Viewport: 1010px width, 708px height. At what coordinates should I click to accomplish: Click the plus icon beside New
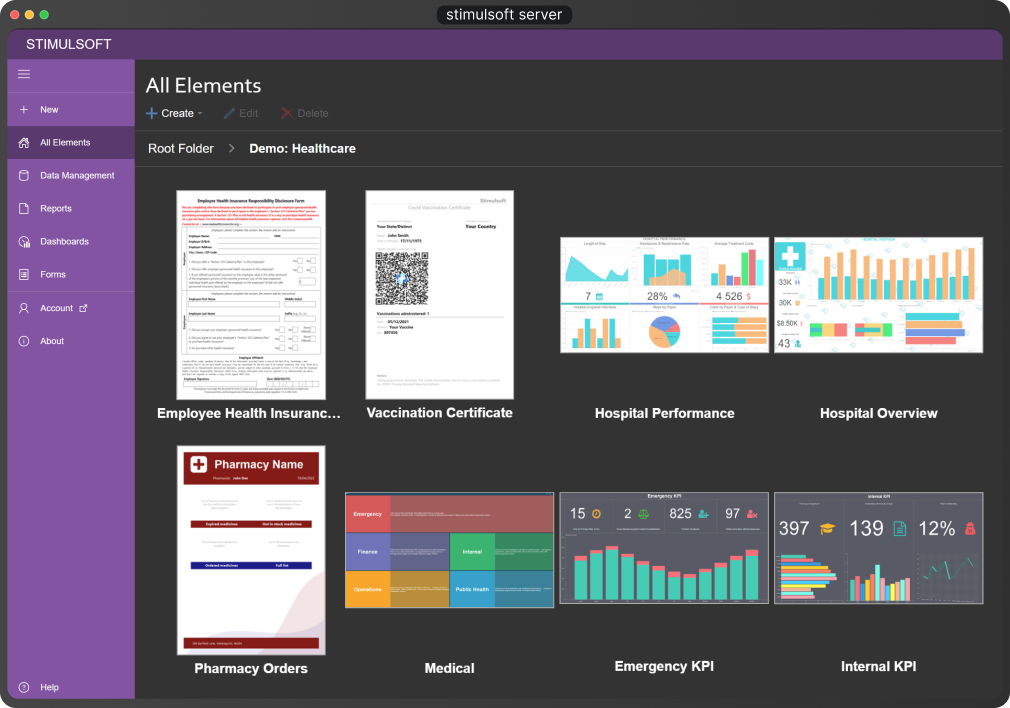[x=24, y=110]
